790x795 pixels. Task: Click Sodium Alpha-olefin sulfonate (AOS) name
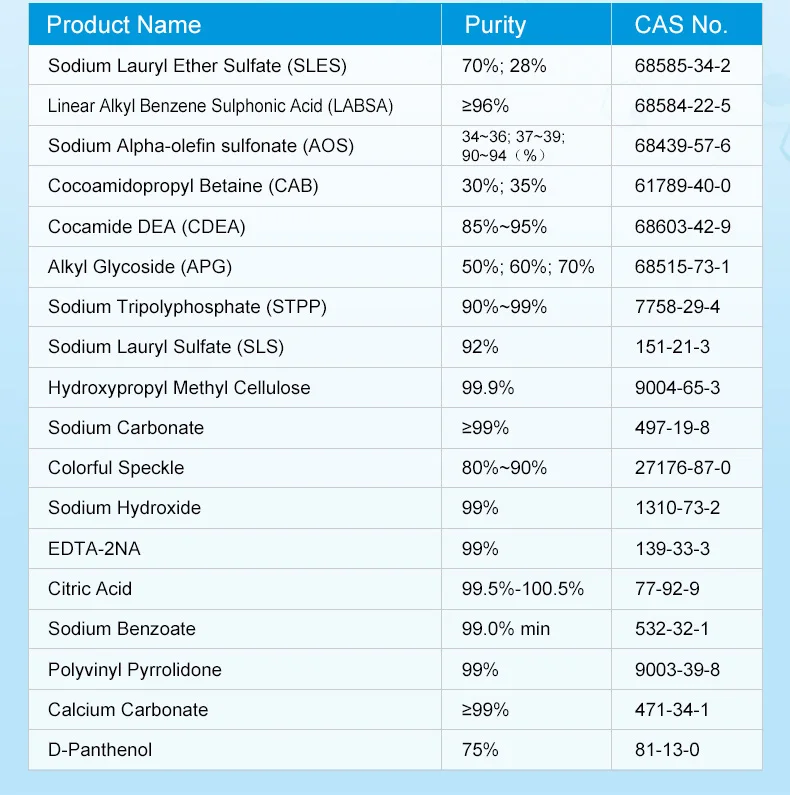pos(201,146)
